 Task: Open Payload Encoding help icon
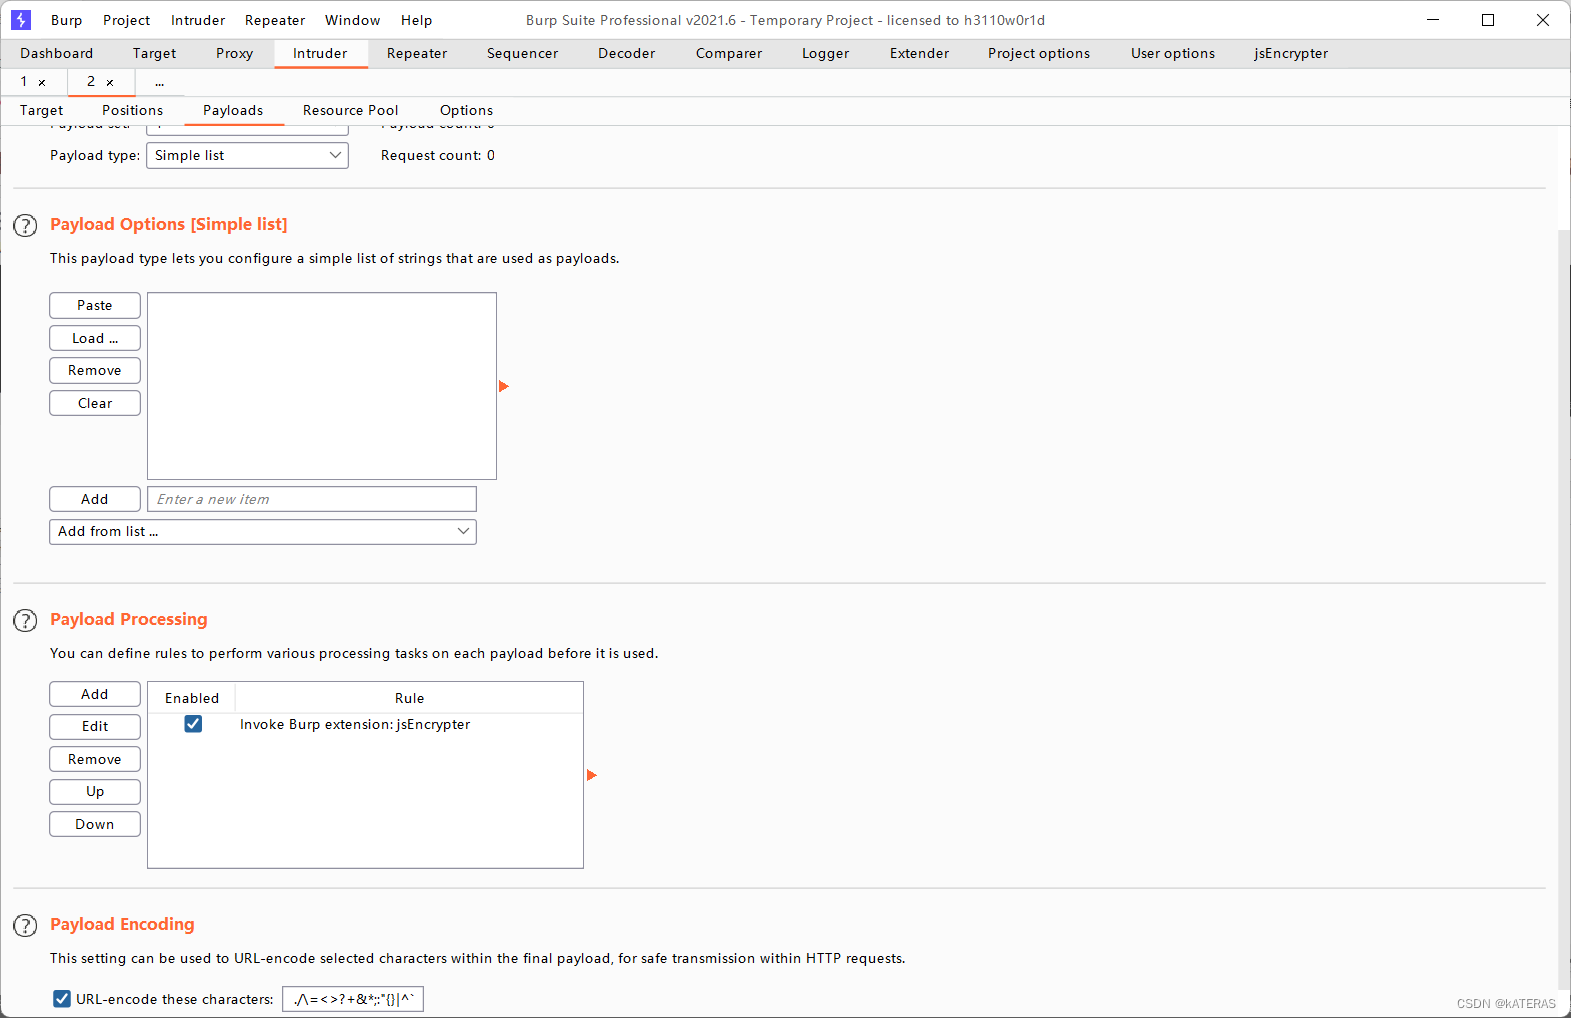tap(25, 925)
